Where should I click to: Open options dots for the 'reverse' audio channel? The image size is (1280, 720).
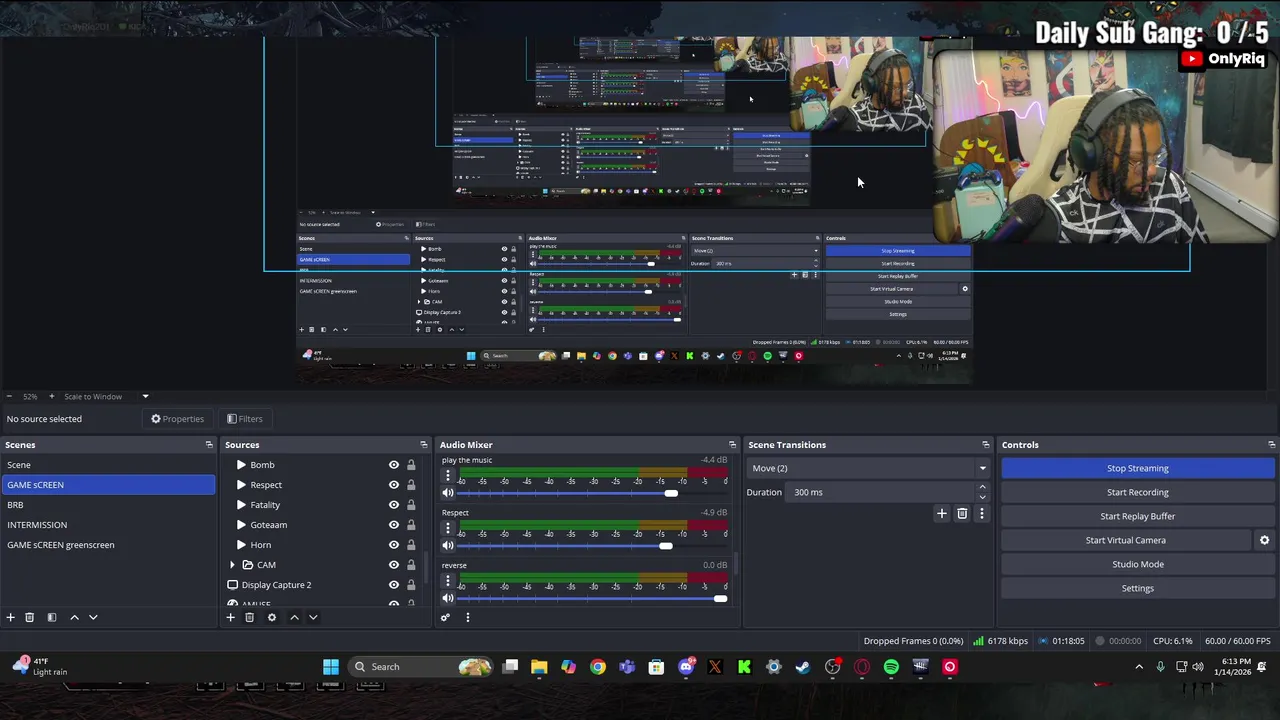tap(448, 581)
